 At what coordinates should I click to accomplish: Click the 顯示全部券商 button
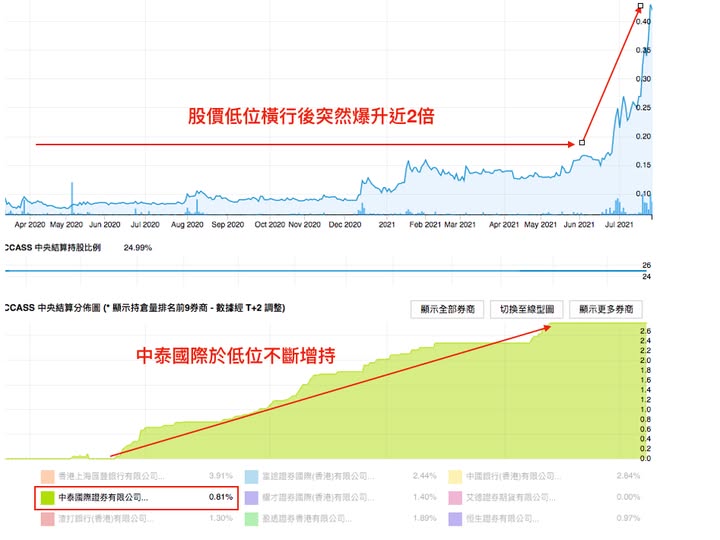447,309
